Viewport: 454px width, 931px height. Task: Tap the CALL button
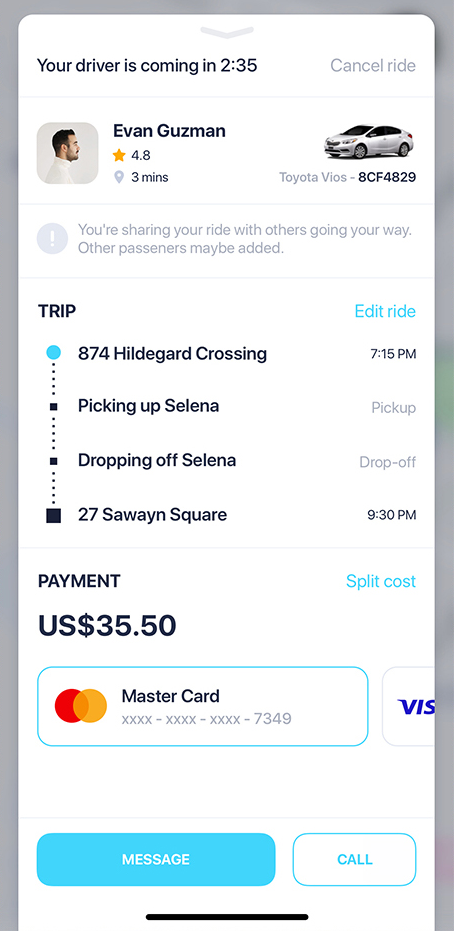tap(354, 859)
